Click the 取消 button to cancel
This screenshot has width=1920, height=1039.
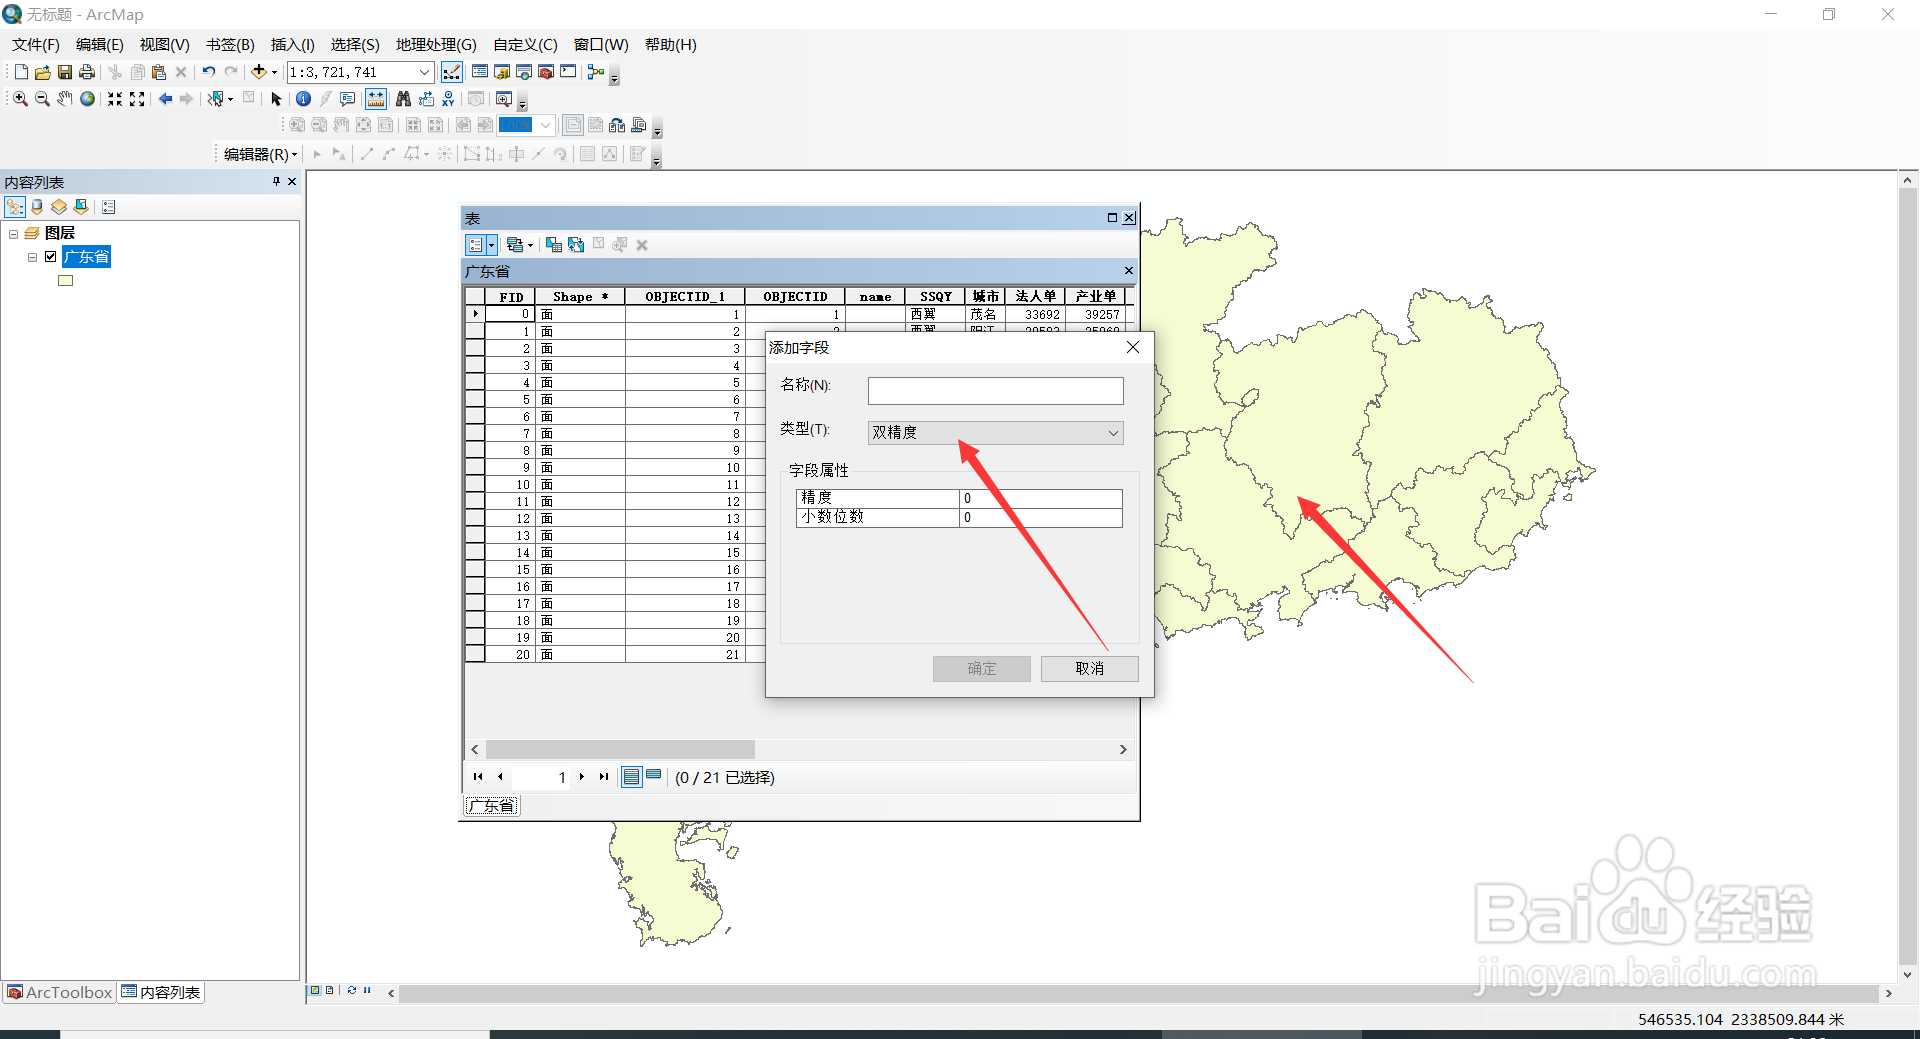1089,668
